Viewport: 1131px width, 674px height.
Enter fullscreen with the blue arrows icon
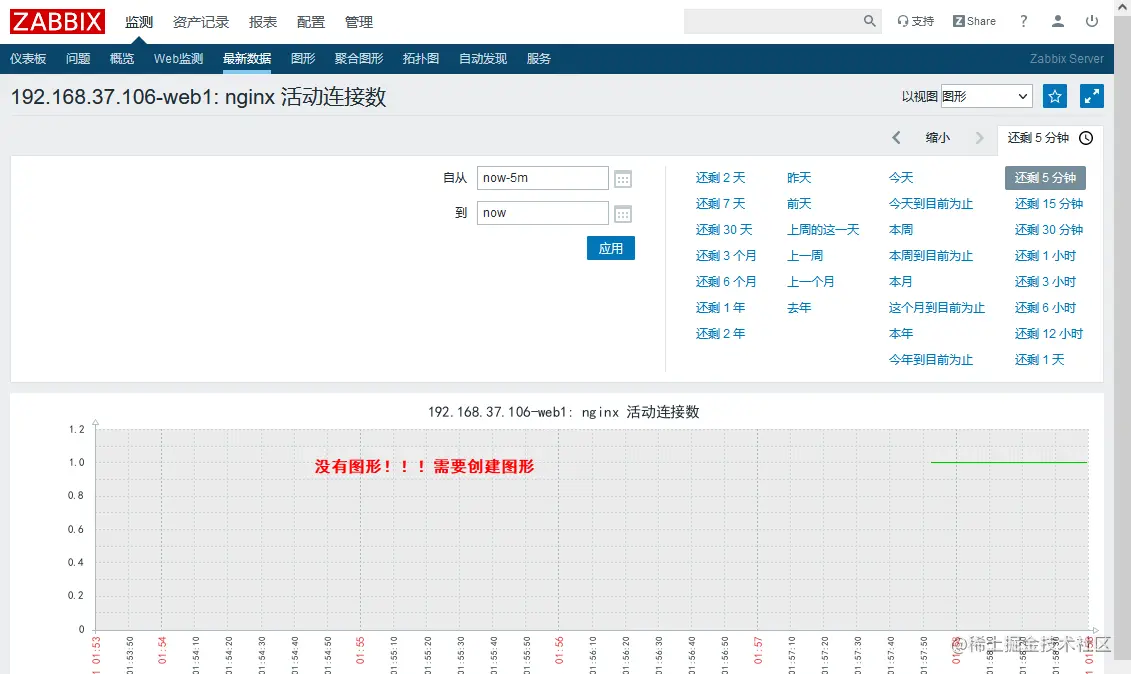tap(1092, 96)
